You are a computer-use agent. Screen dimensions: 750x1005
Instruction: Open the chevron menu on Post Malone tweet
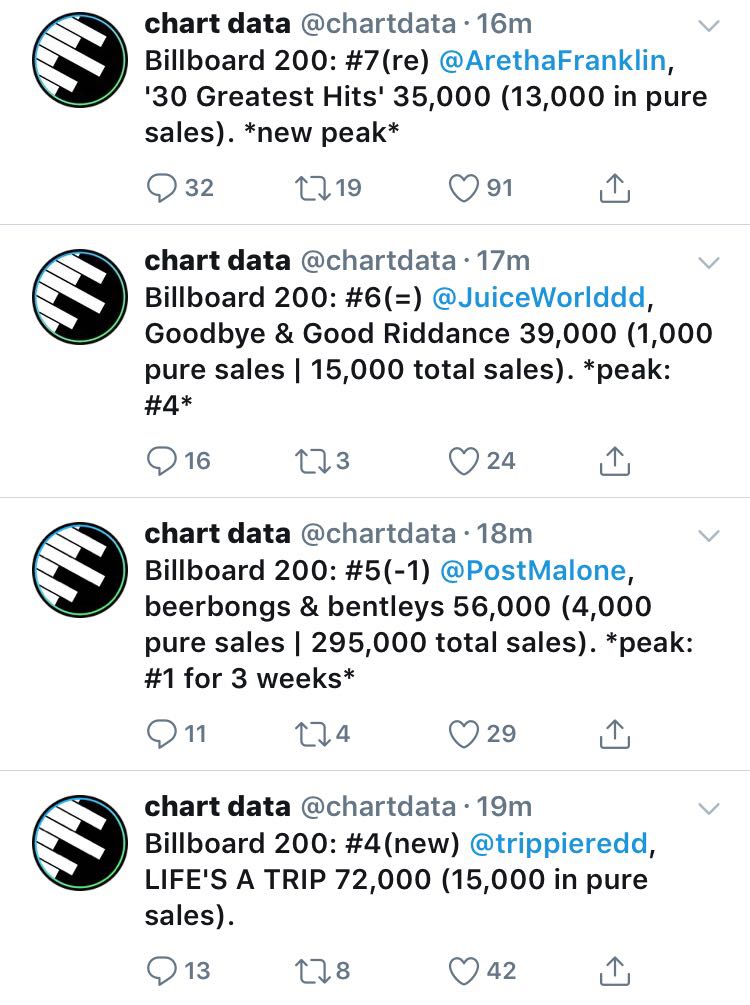pyautogui.click(x=708, y=536)
